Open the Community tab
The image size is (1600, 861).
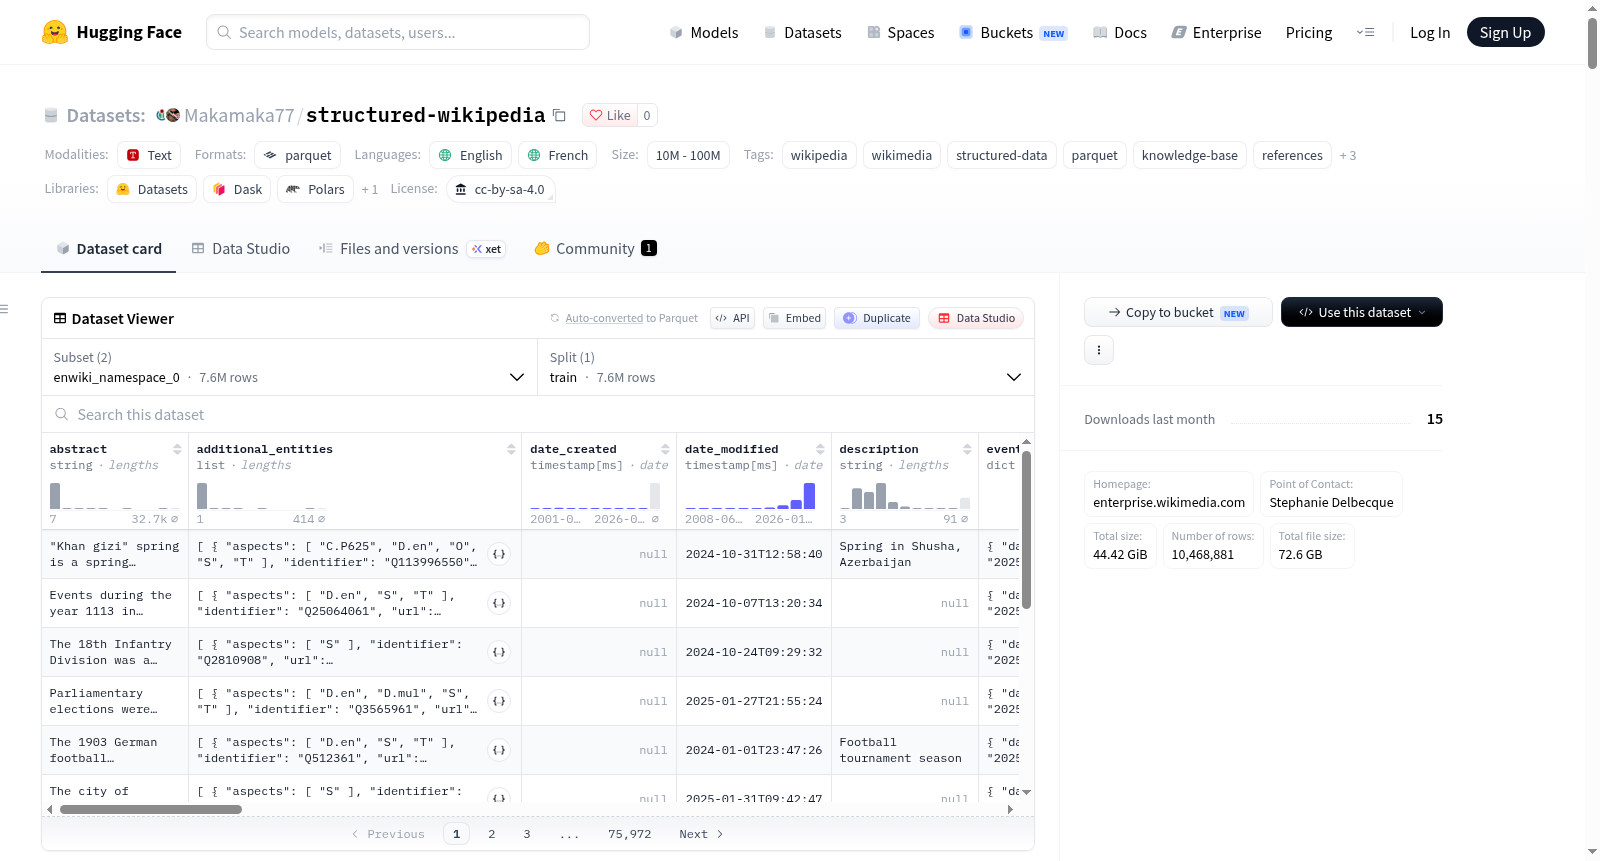tap(596, 249)
